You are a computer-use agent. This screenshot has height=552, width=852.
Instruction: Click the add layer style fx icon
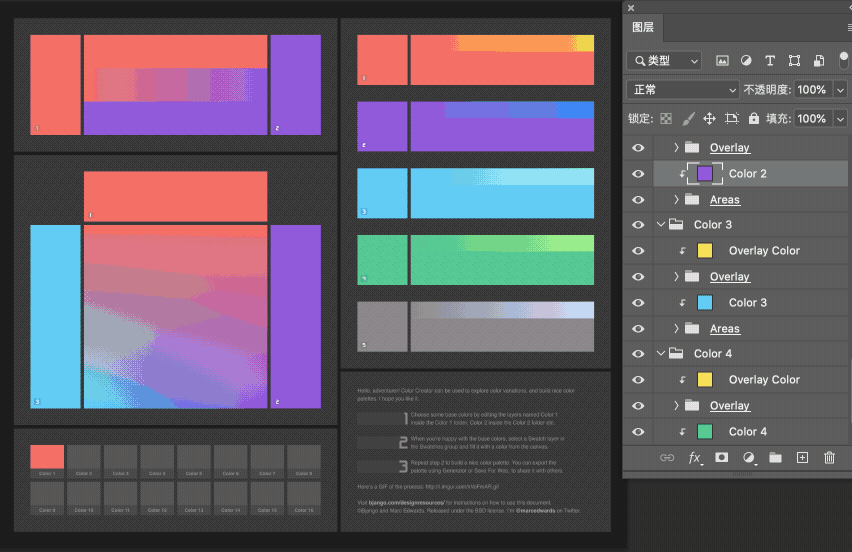coord(695,458)
